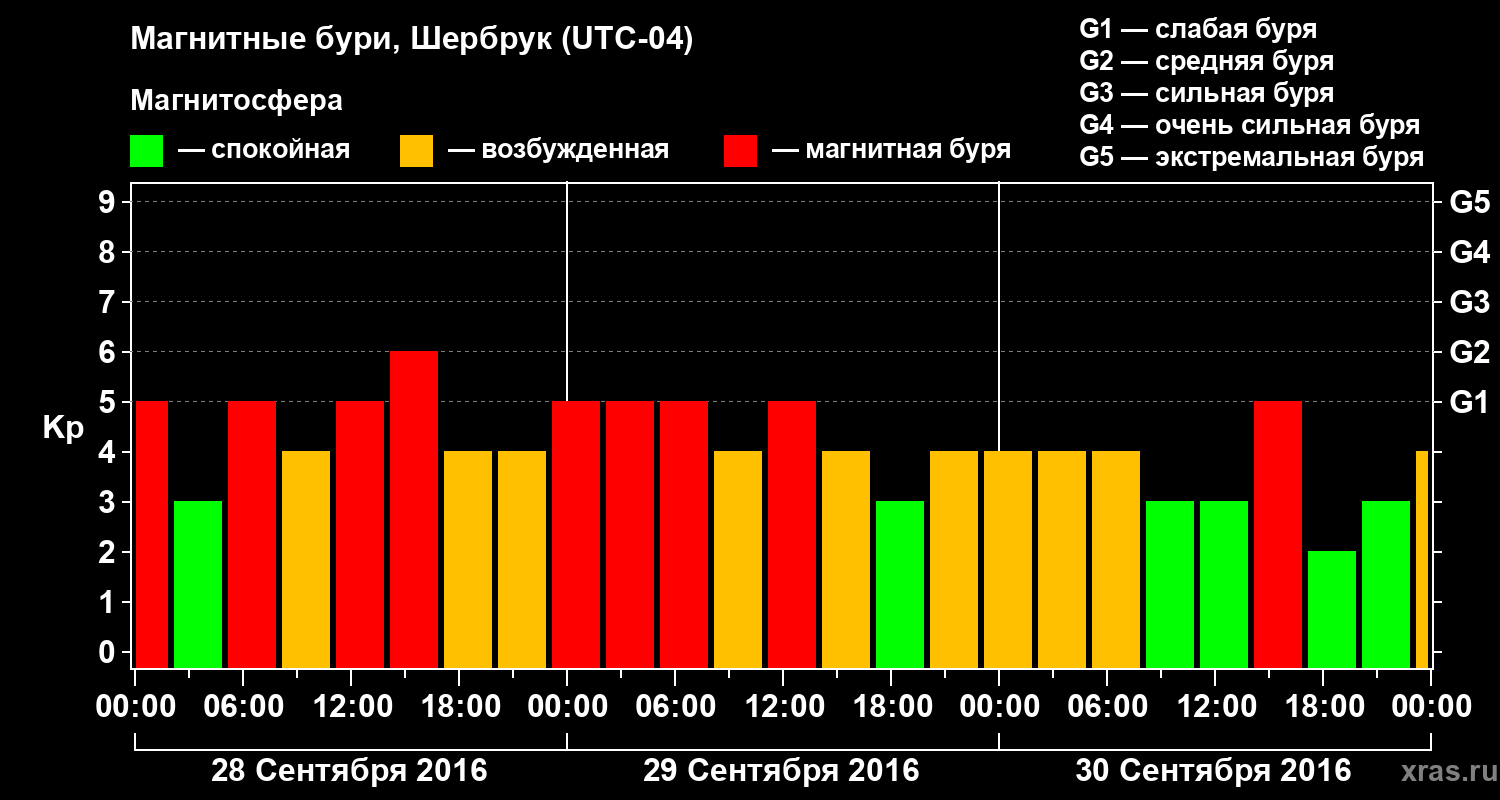This screenshot has height=800, width=1500.
Task: Select the chart title 'Магнитные бури, Шербрук (UTC-04)'
Action: pos(411,41)
